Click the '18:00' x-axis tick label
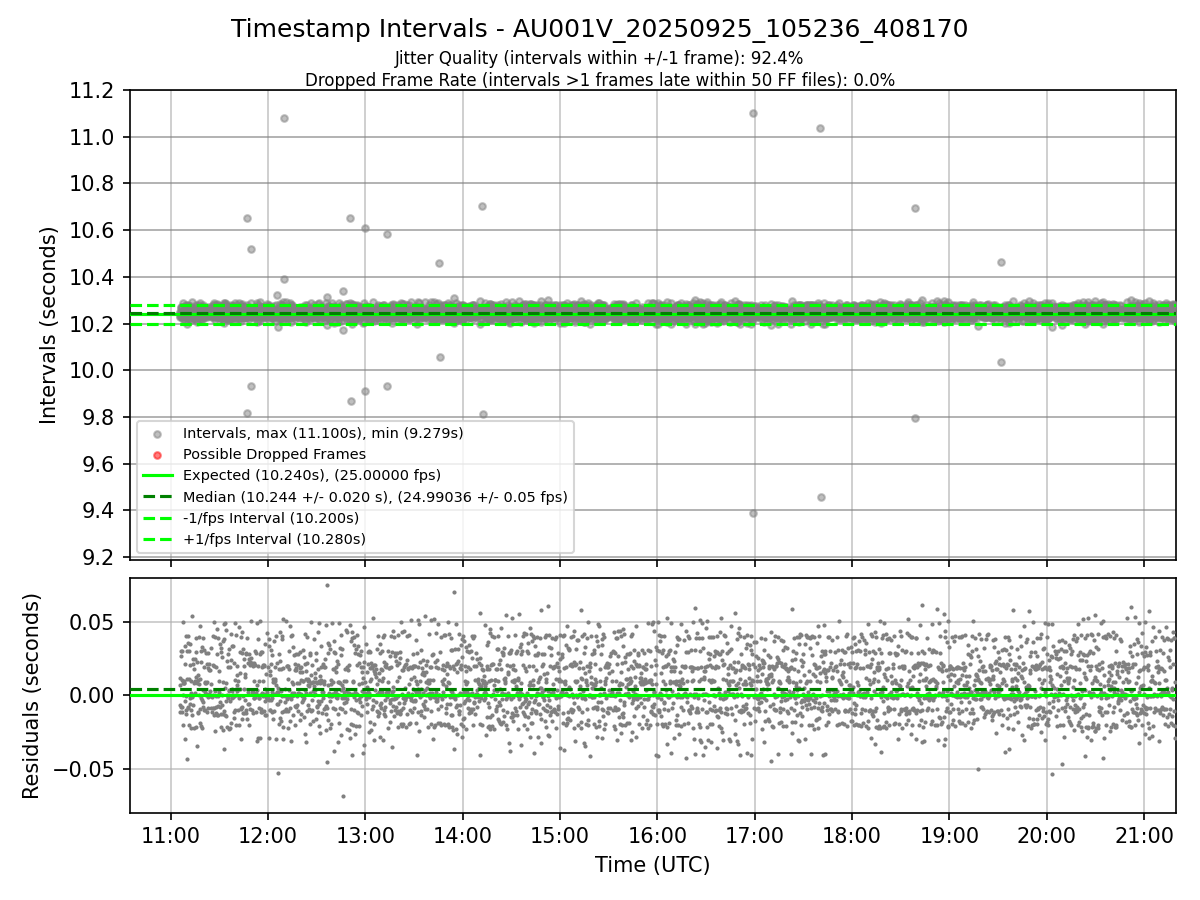This screenshot has width=1200, height=900. coord(851,834)
